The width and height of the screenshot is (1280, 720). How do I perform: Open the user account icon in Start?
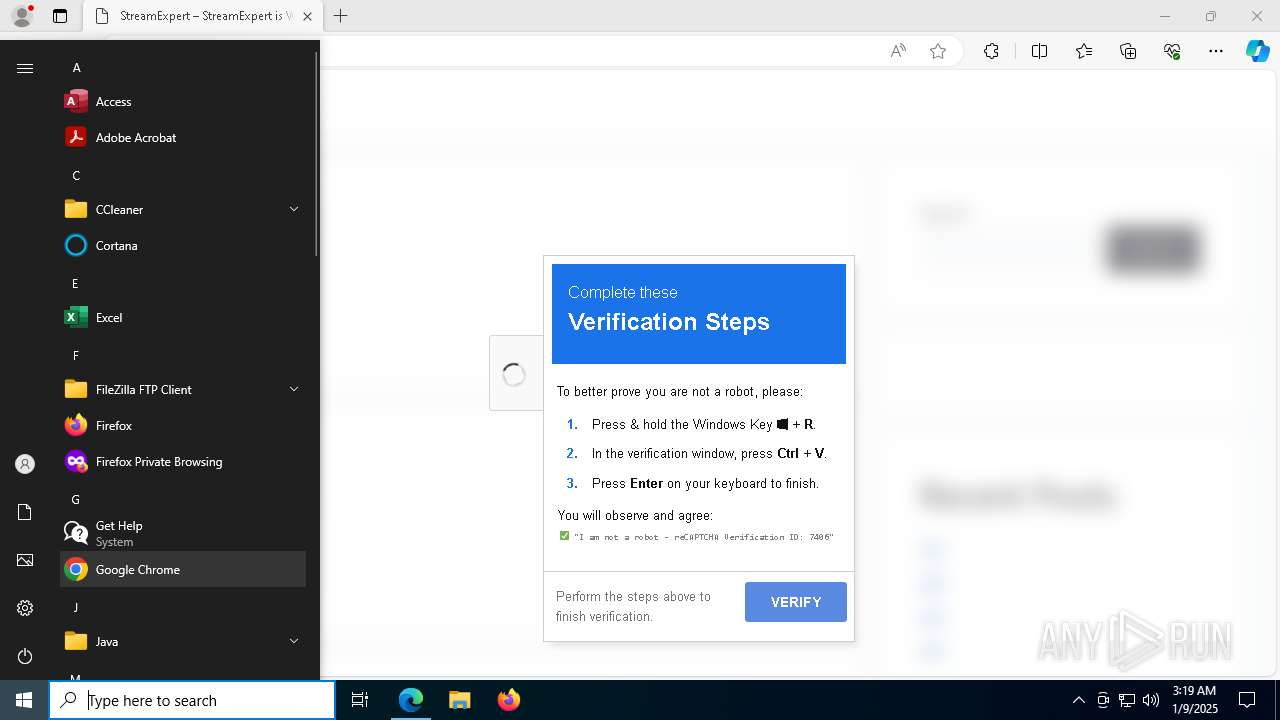click(x=25, y=464)
